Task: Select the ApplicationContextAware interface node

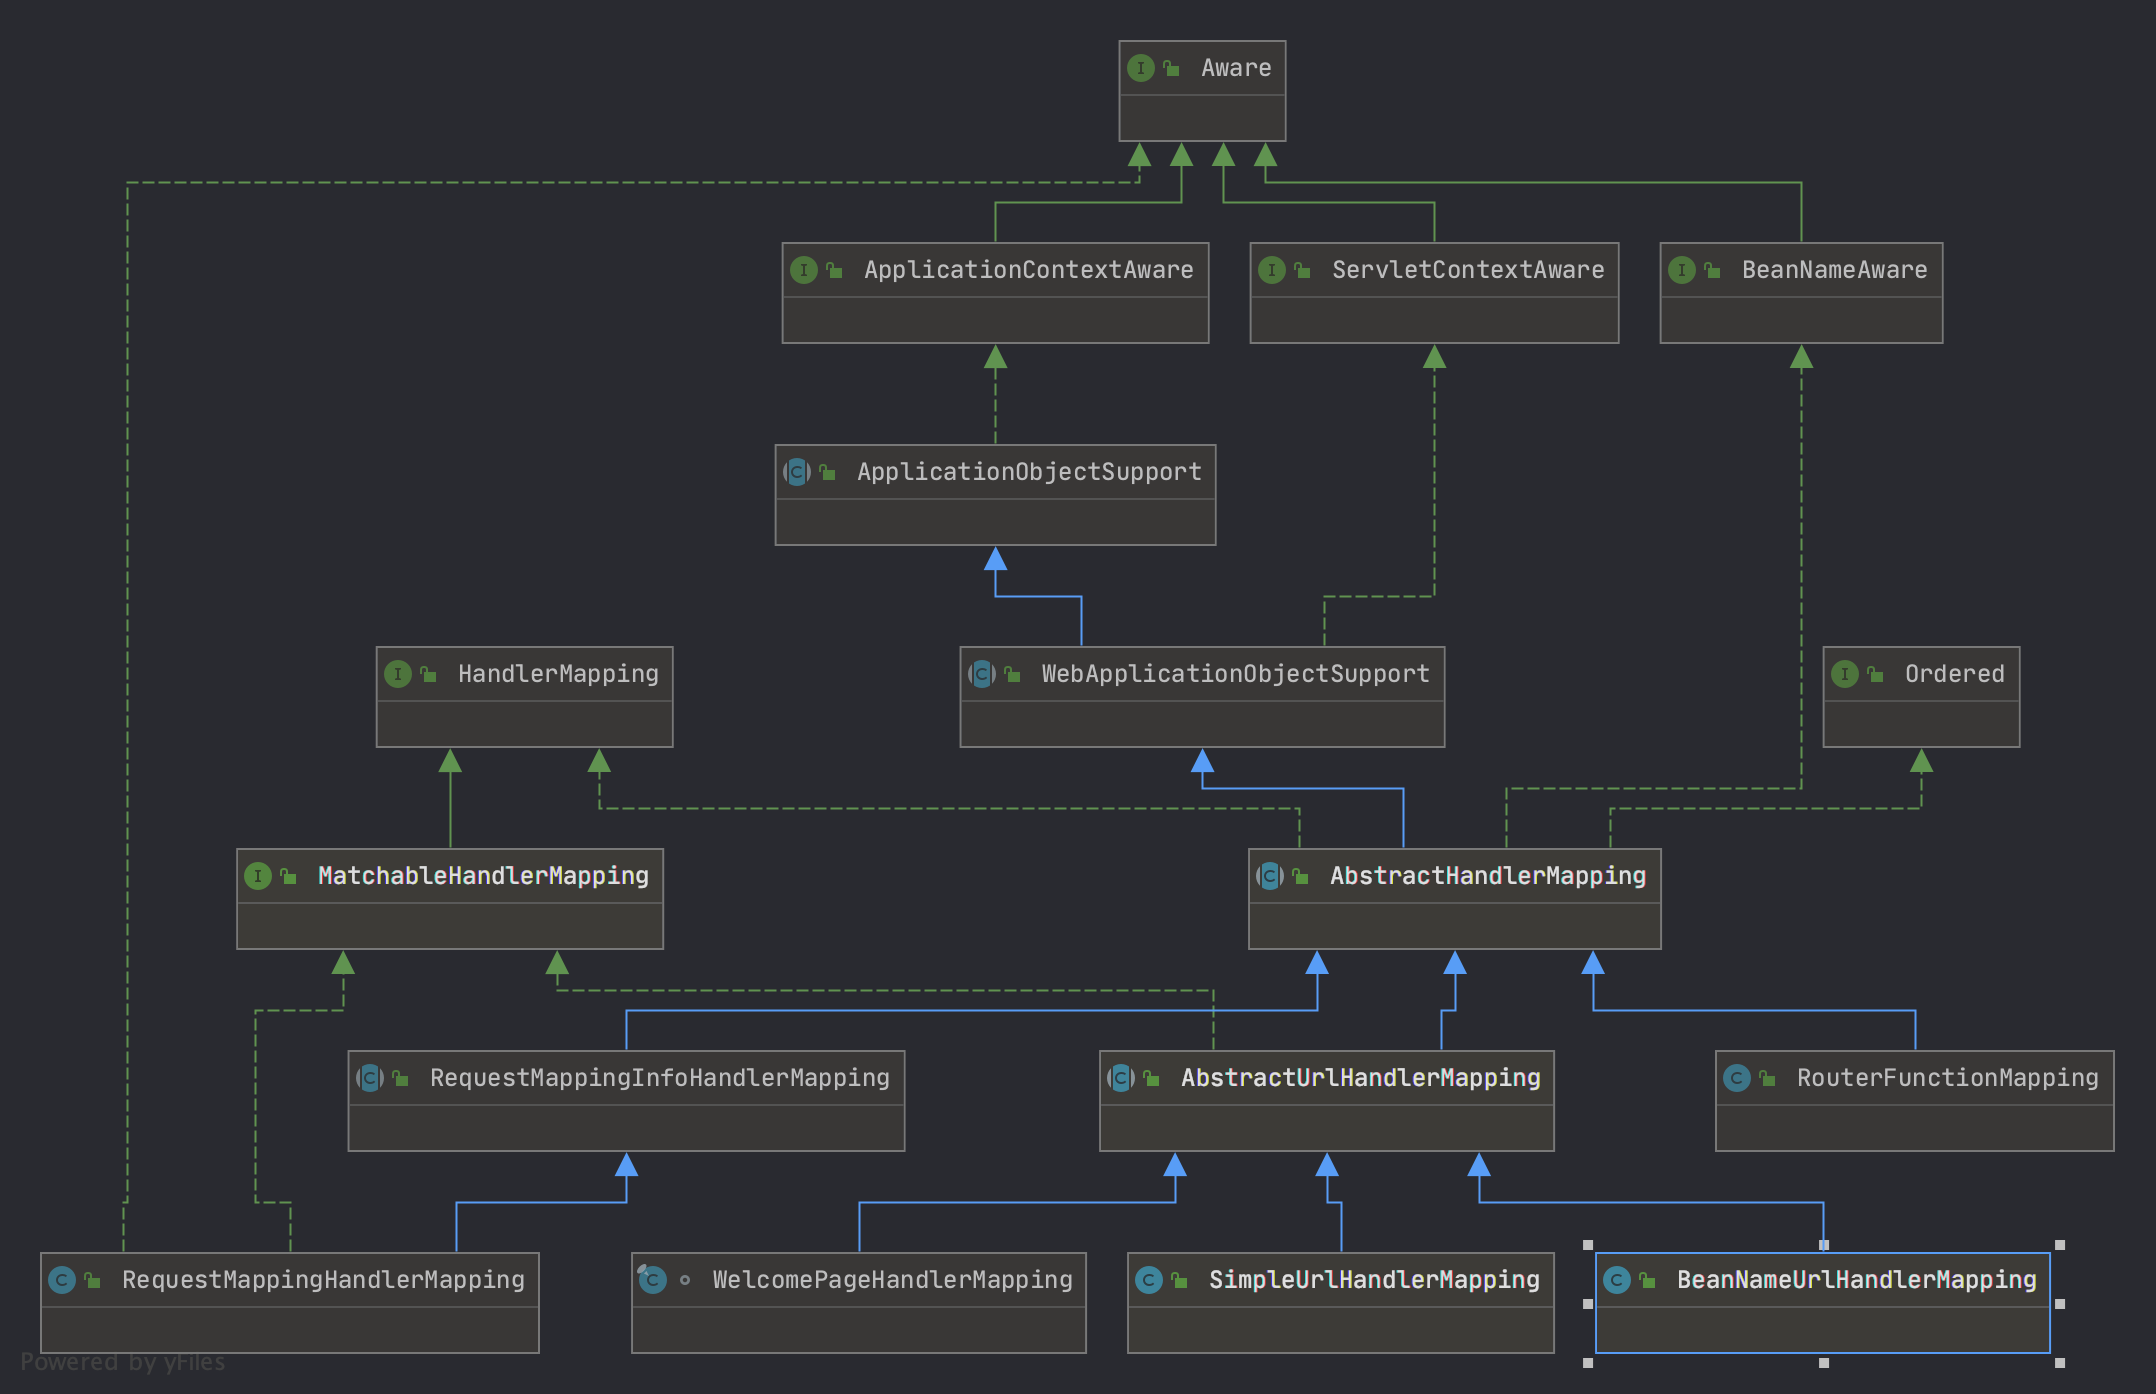Action: (995, 293)
